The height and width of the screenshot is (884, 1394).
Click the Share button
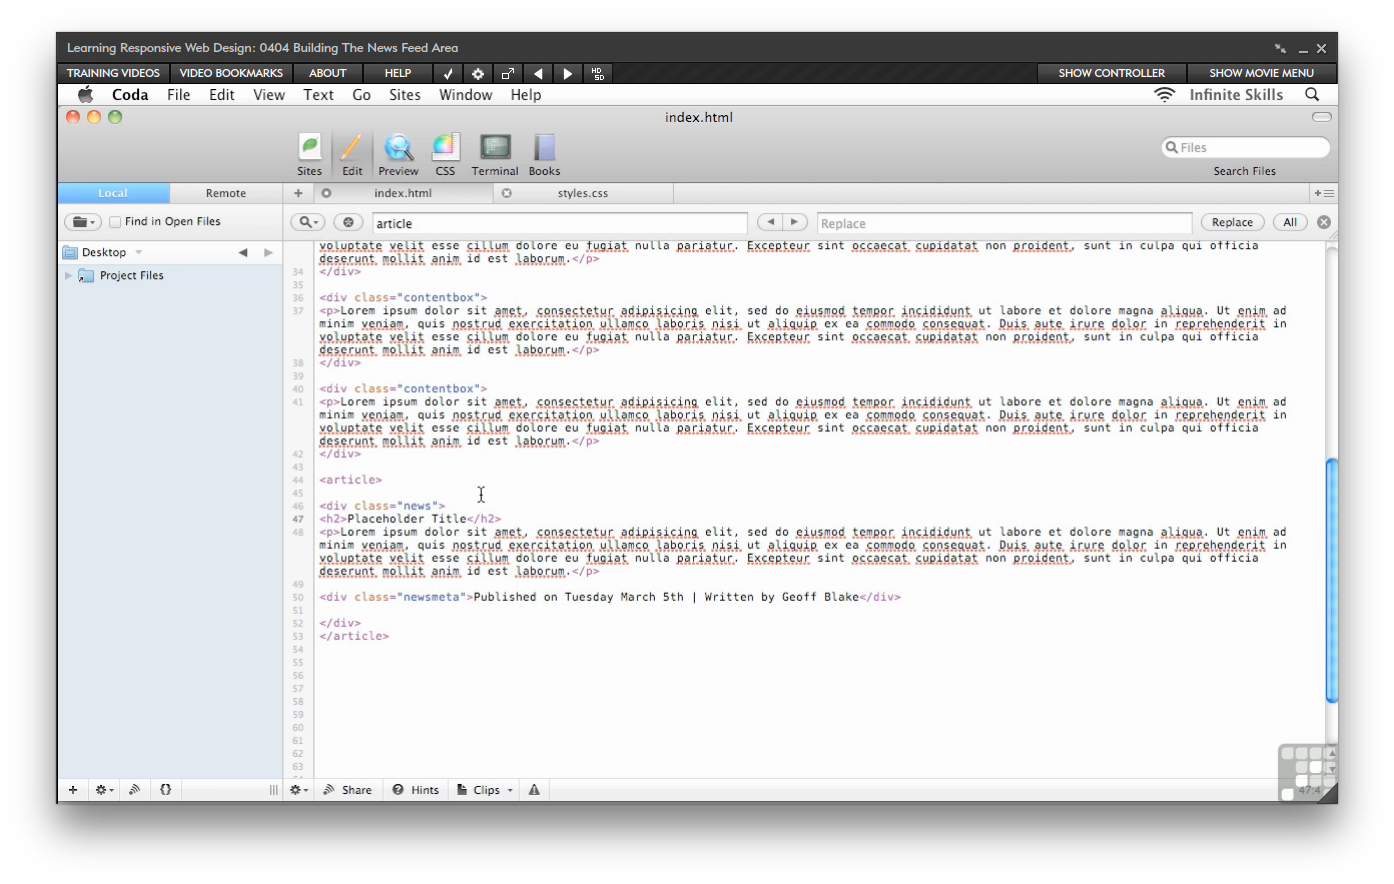[347, 790]
